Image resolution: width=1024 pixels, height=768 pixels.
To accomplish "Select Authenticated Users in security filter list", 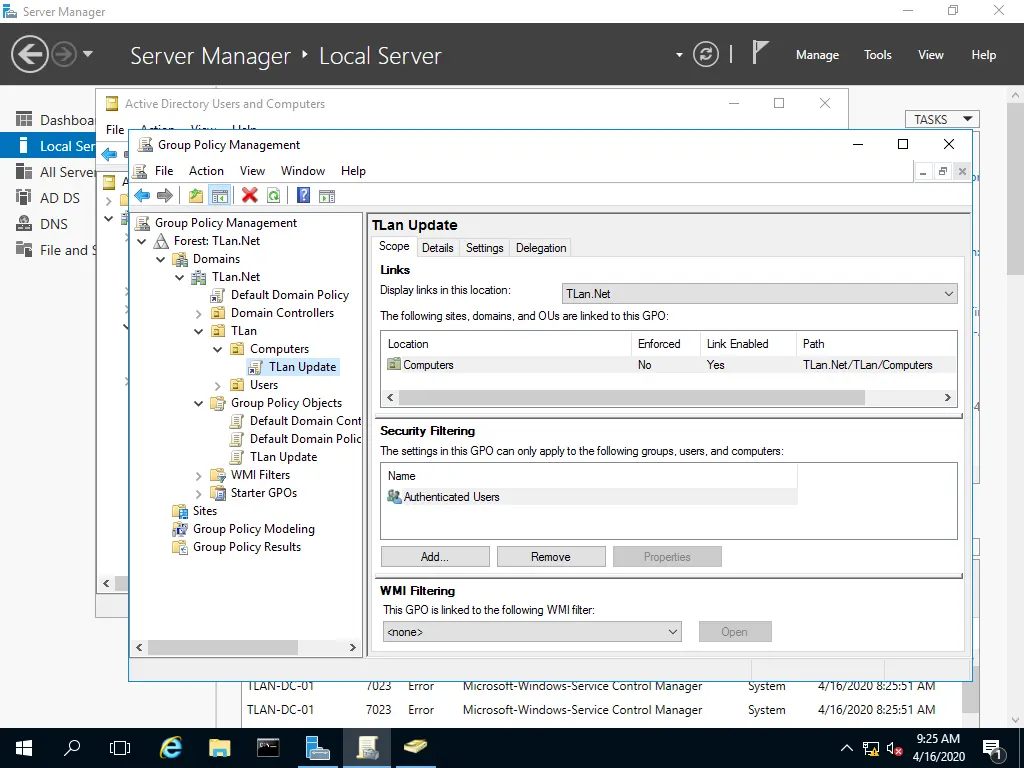I will 592,497.
